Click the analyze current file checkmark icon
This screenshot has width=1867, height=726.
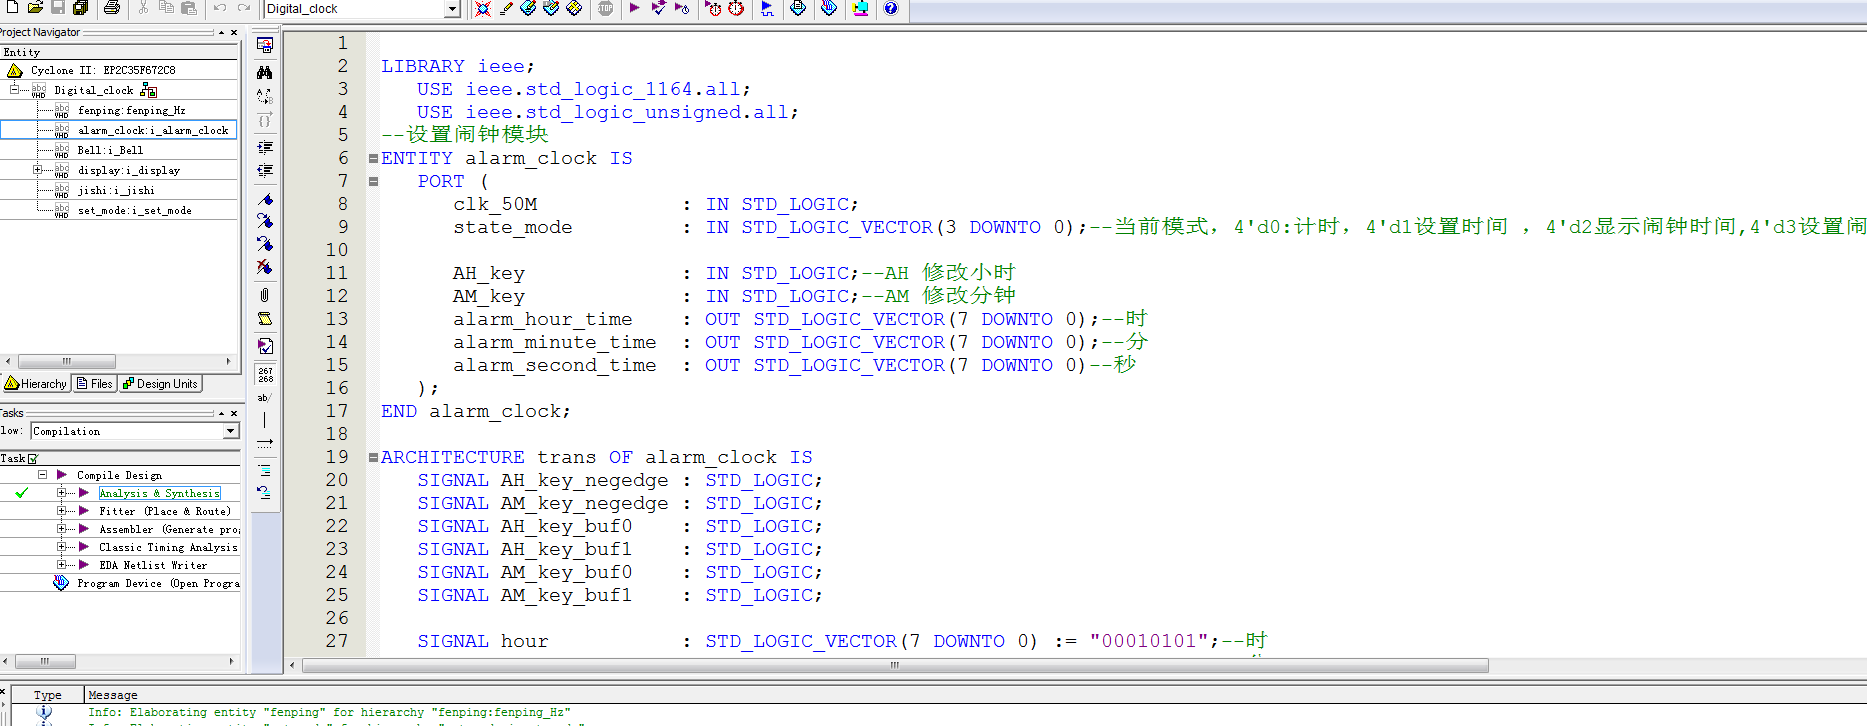[x=265, y=346]
